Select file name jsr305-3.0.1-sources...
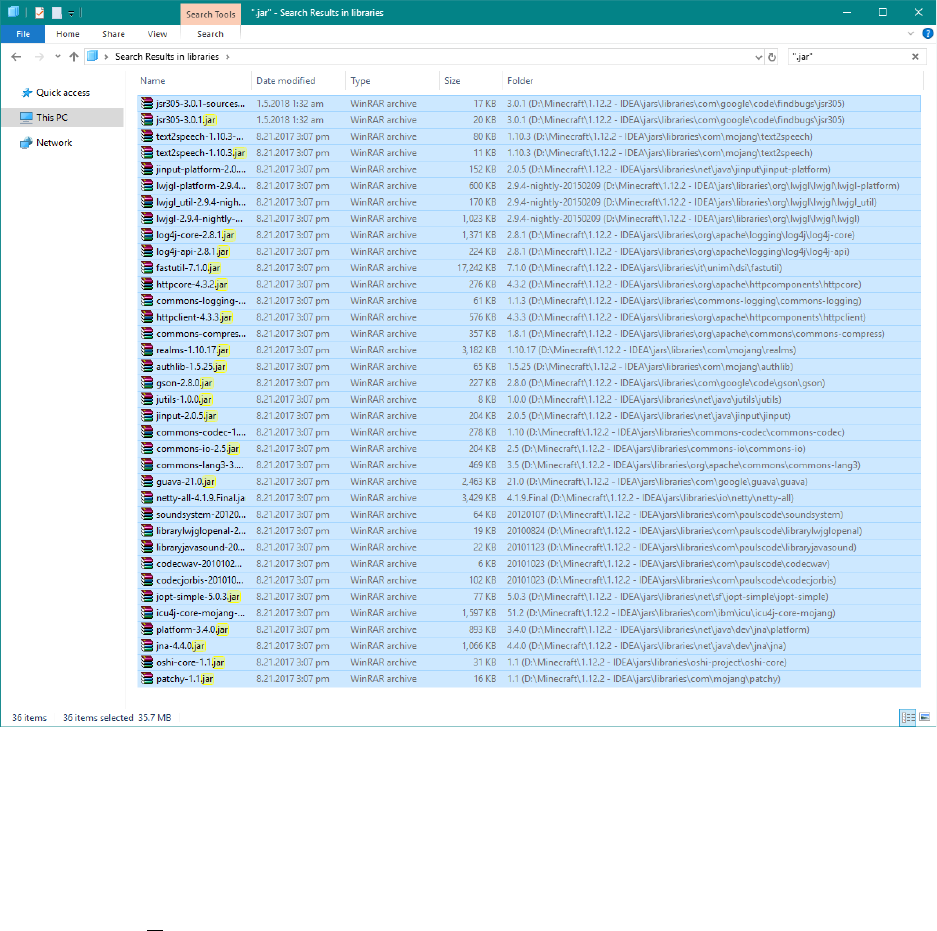937x931 pixels. tap(200, 103)
